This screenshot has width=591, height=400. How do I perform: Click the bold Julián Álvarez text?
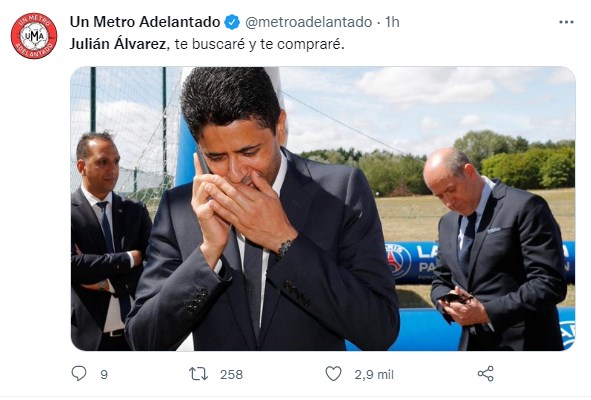118,44
